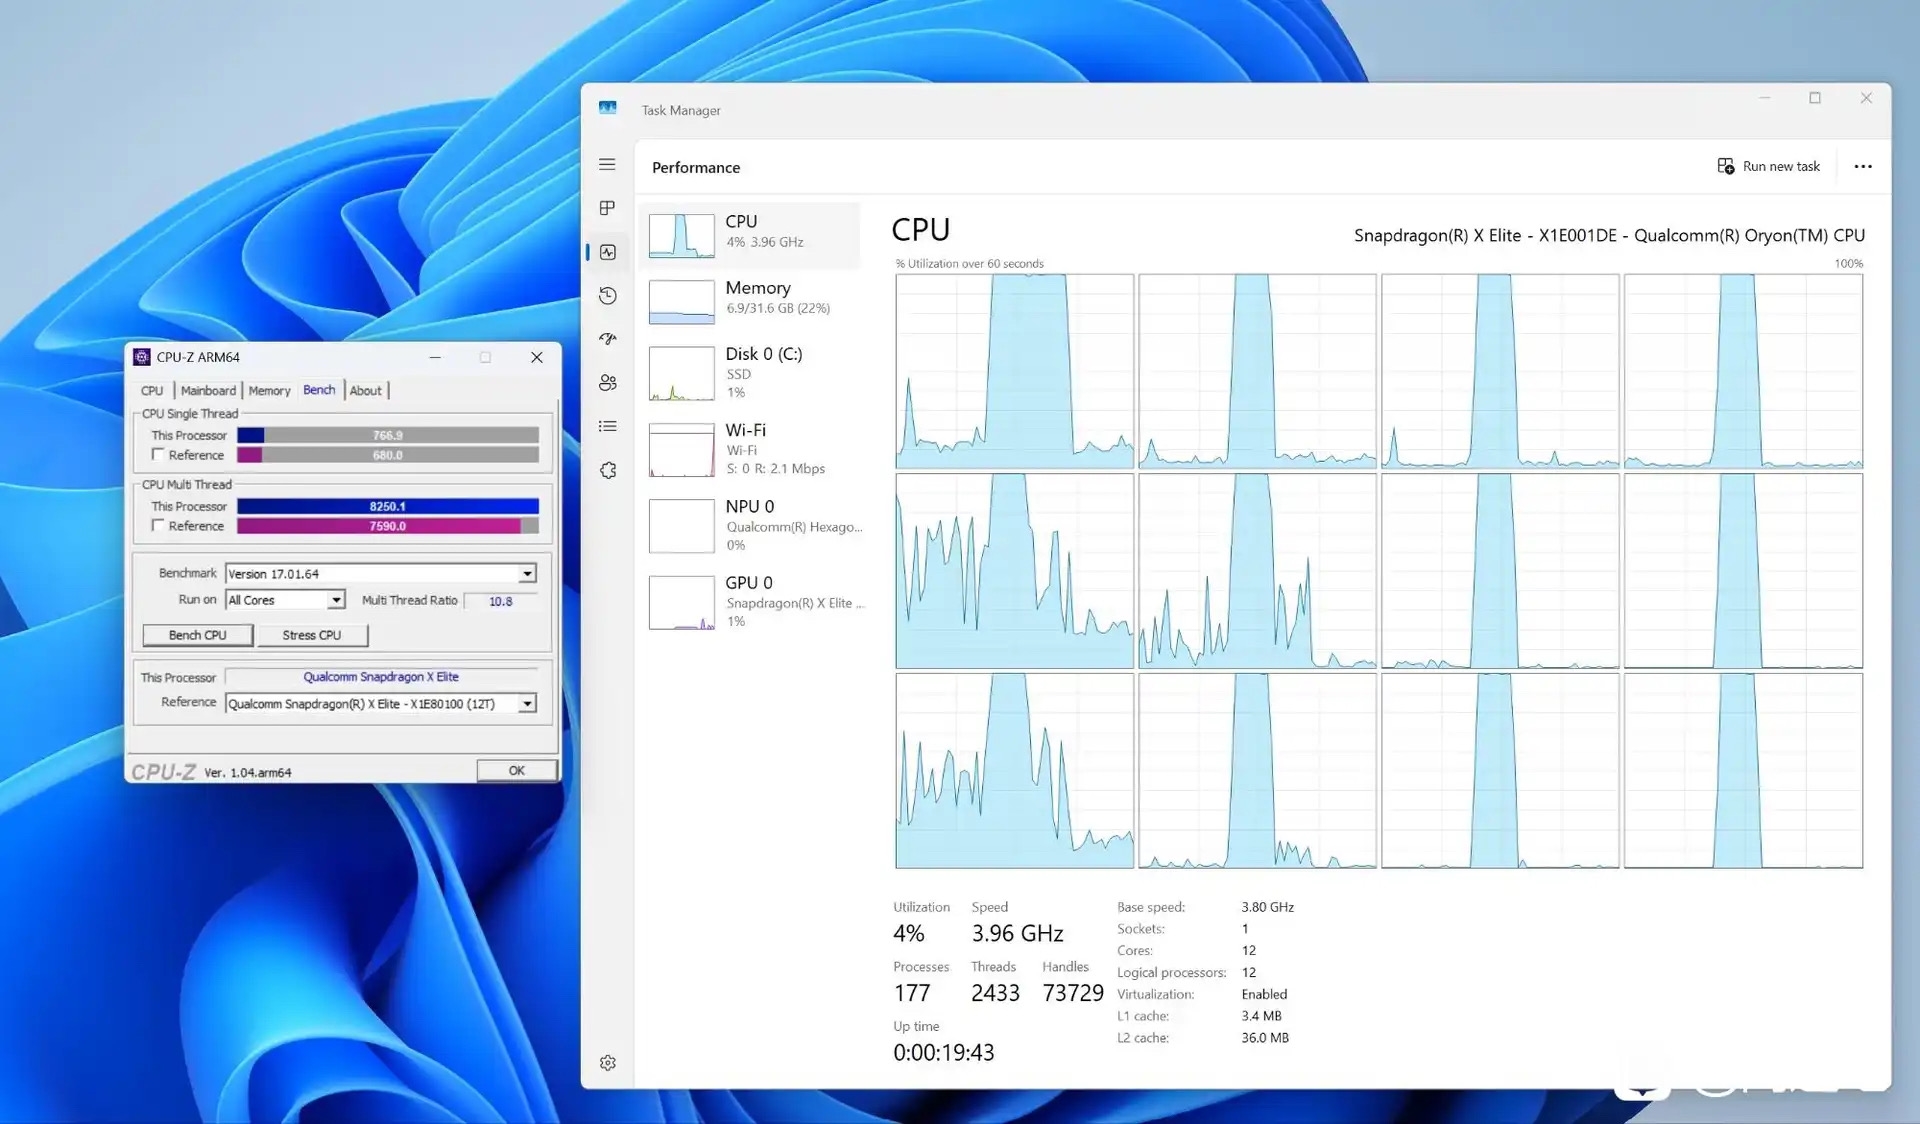Open Task Manager hamburger navigation menu
1920x1124 pixels.
[607, 164]
